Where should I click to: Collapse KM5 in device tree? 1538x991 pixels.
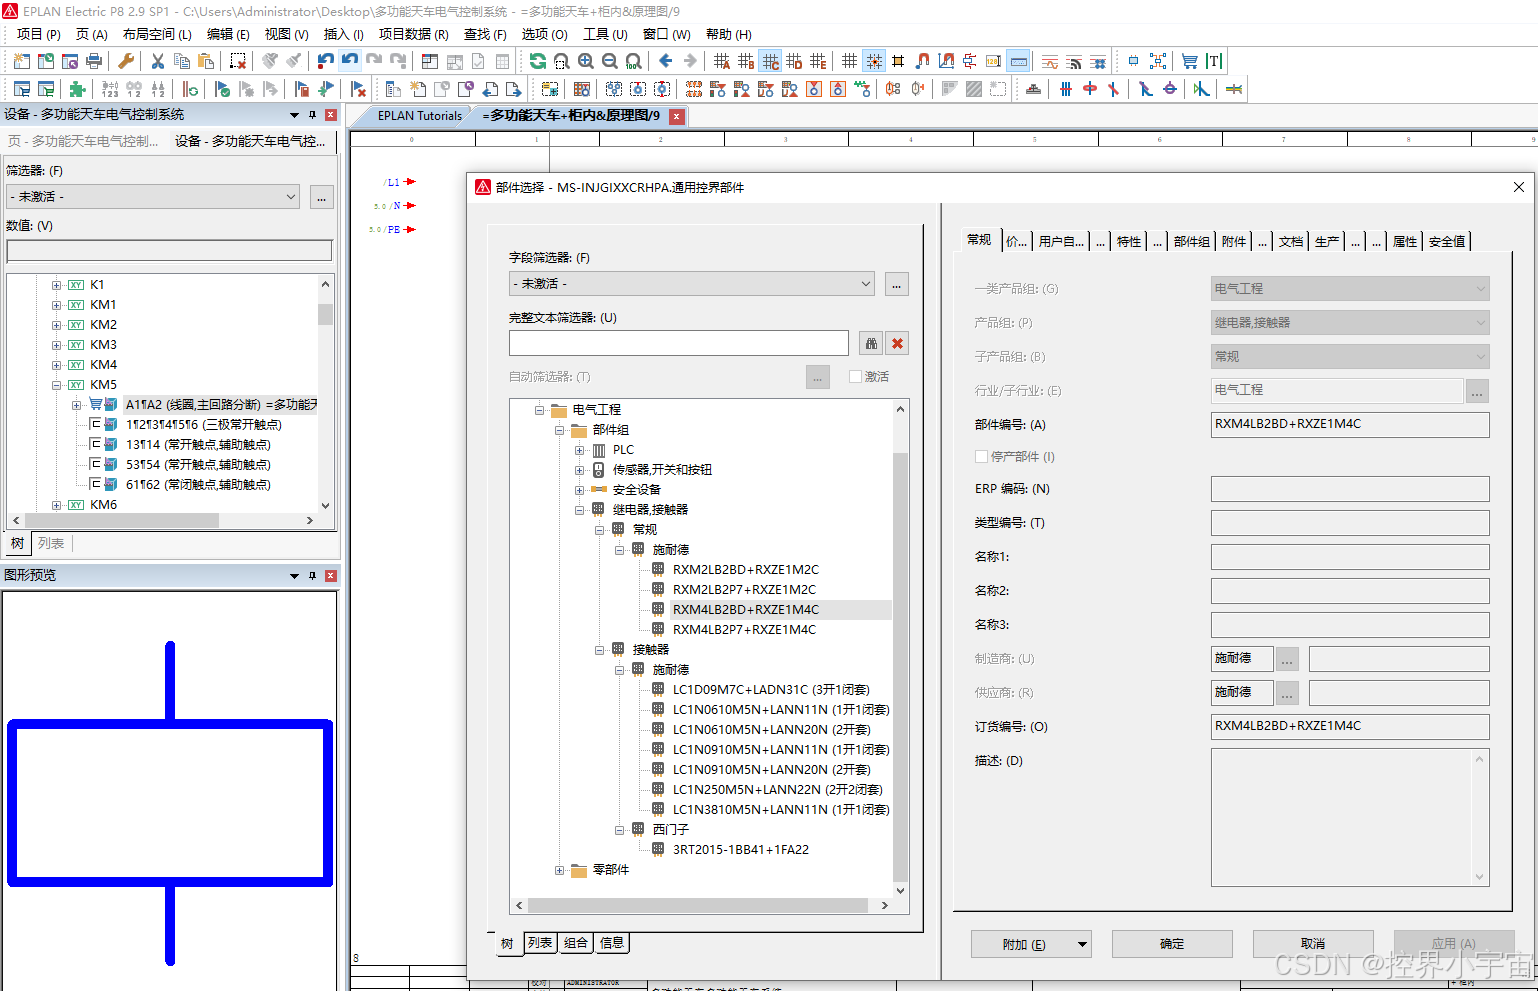point(56,385)
